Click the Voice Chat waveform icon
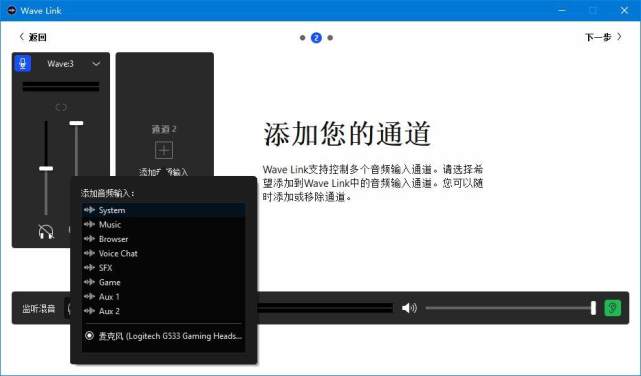The height and width of the screenshot is (376, 641). click(x=89, y=253)
